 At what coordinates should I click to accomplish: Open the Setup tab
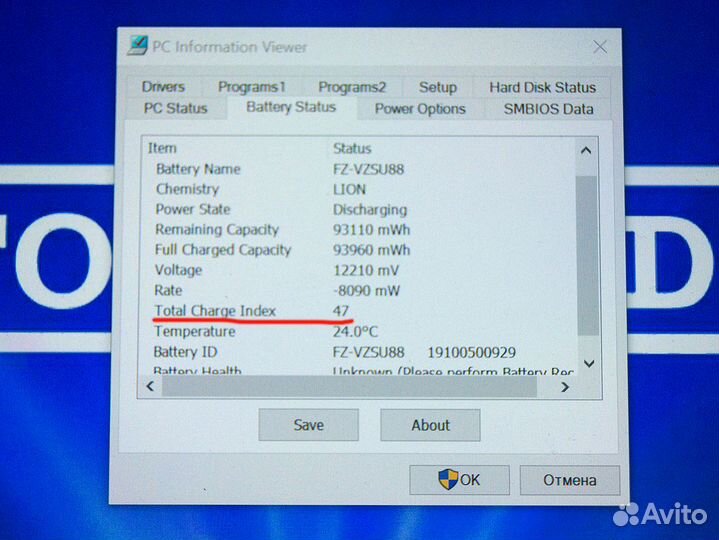pos(438,87)
